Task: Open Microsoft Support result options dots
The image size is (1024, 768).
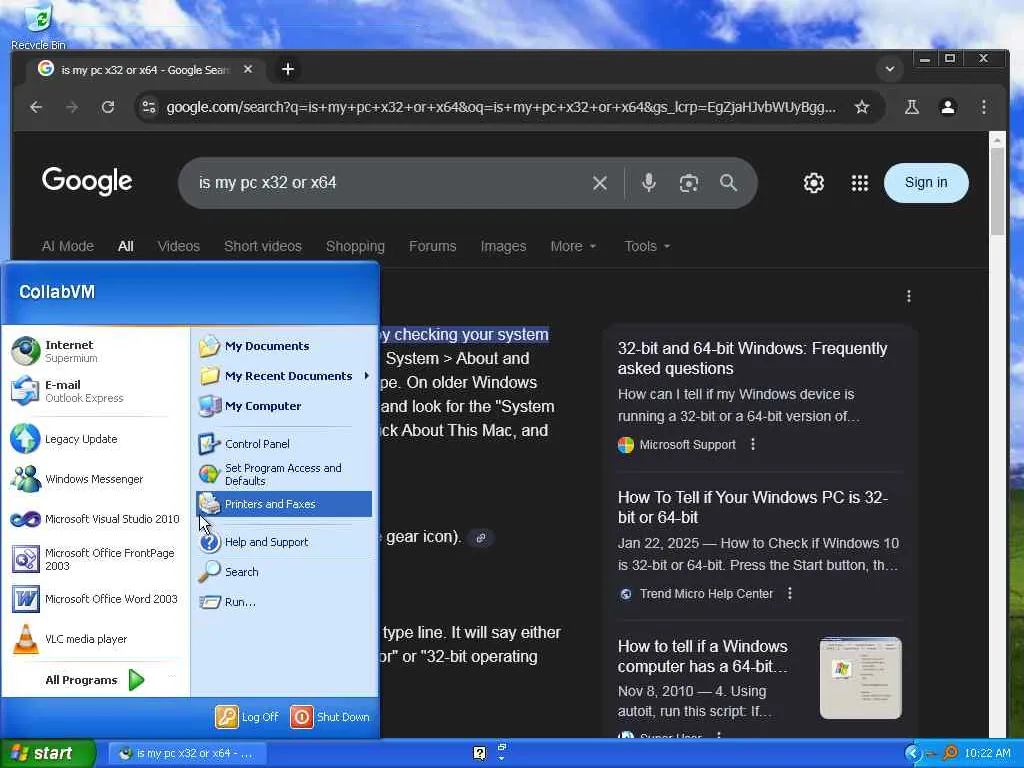Action: 753,444
